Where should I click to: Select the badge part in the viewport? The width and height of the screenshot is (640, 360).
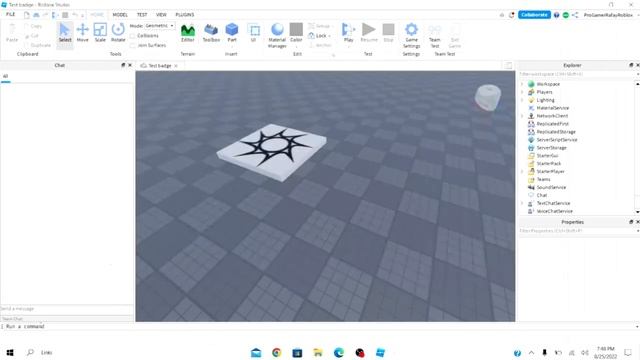(x=271, y=152)
